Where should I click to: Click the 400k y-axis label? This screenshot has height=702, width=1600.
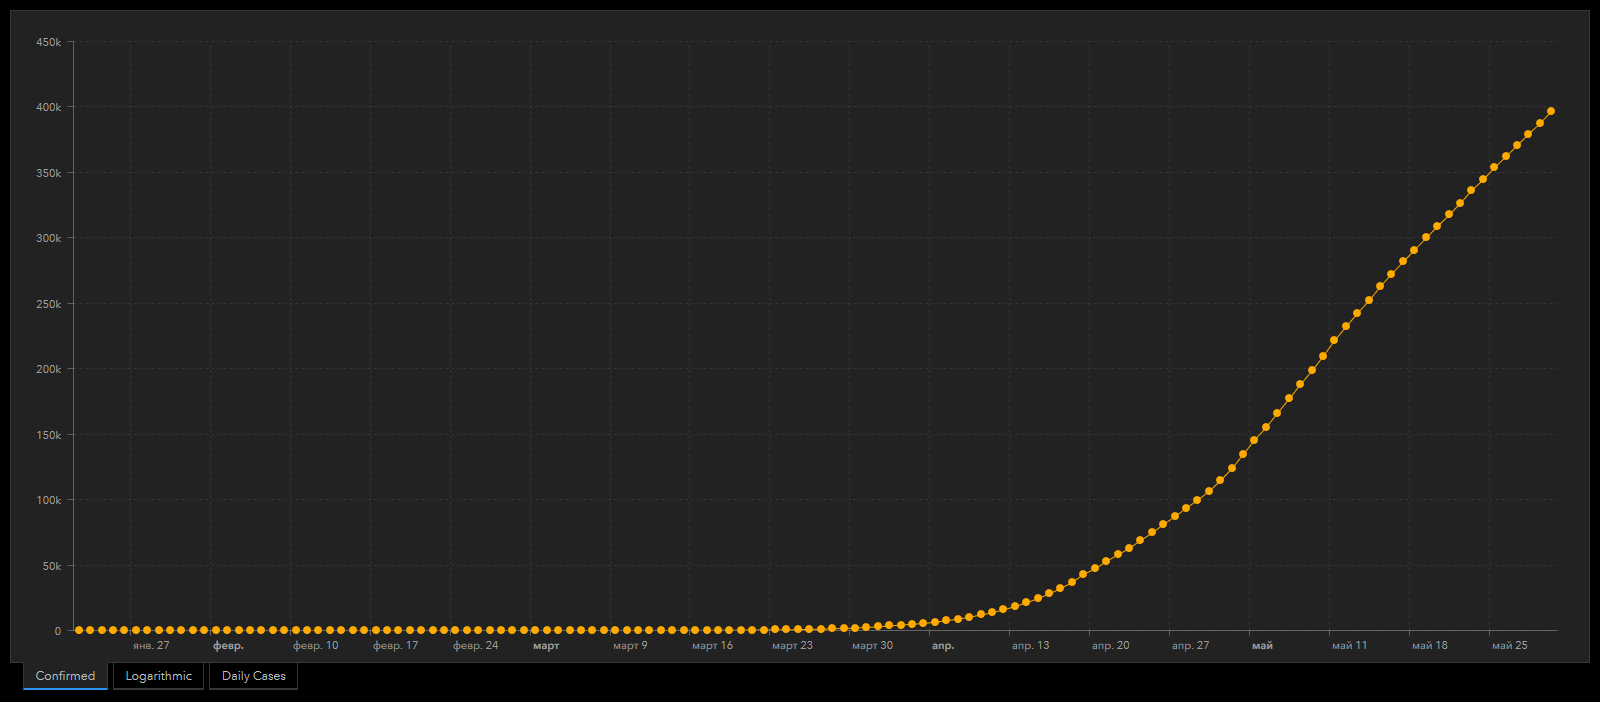(49, 107)
